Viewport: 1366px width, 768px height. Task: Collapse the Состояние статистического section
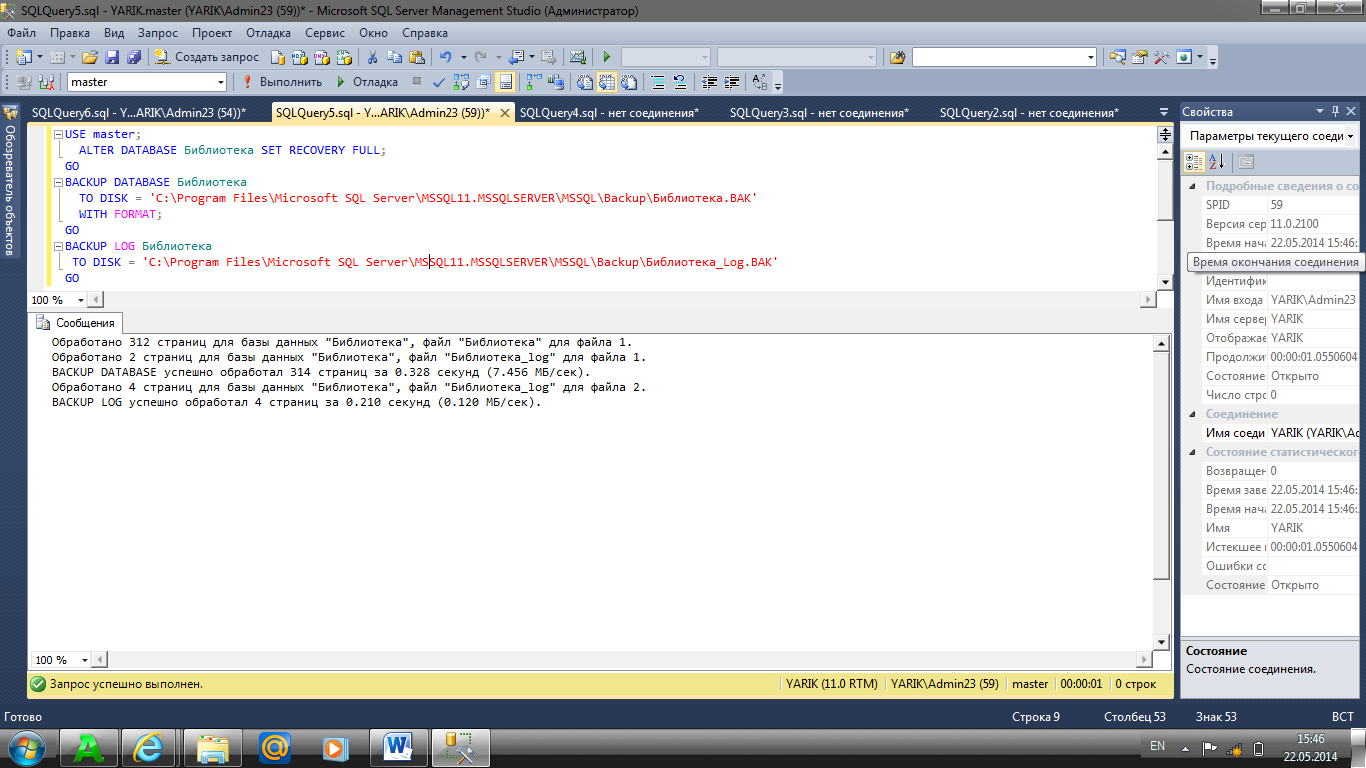(1192, 452)
